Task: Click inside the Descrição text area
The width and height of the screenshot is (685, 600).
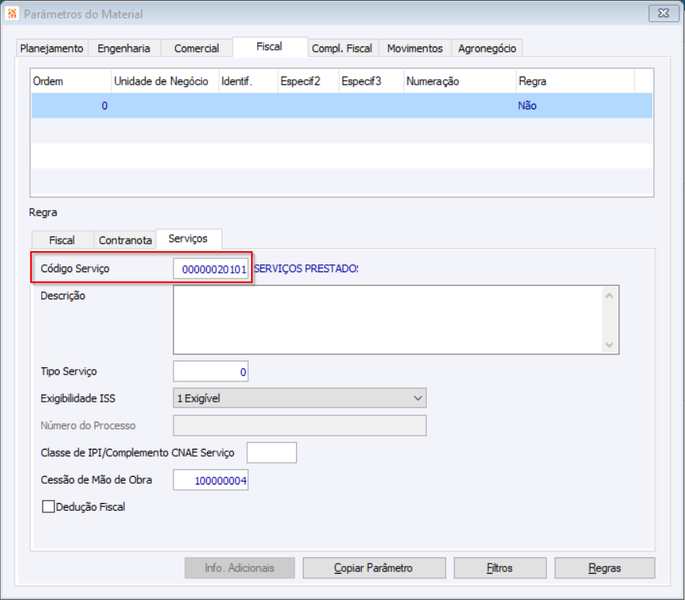Action: click(x=387, y=320)
